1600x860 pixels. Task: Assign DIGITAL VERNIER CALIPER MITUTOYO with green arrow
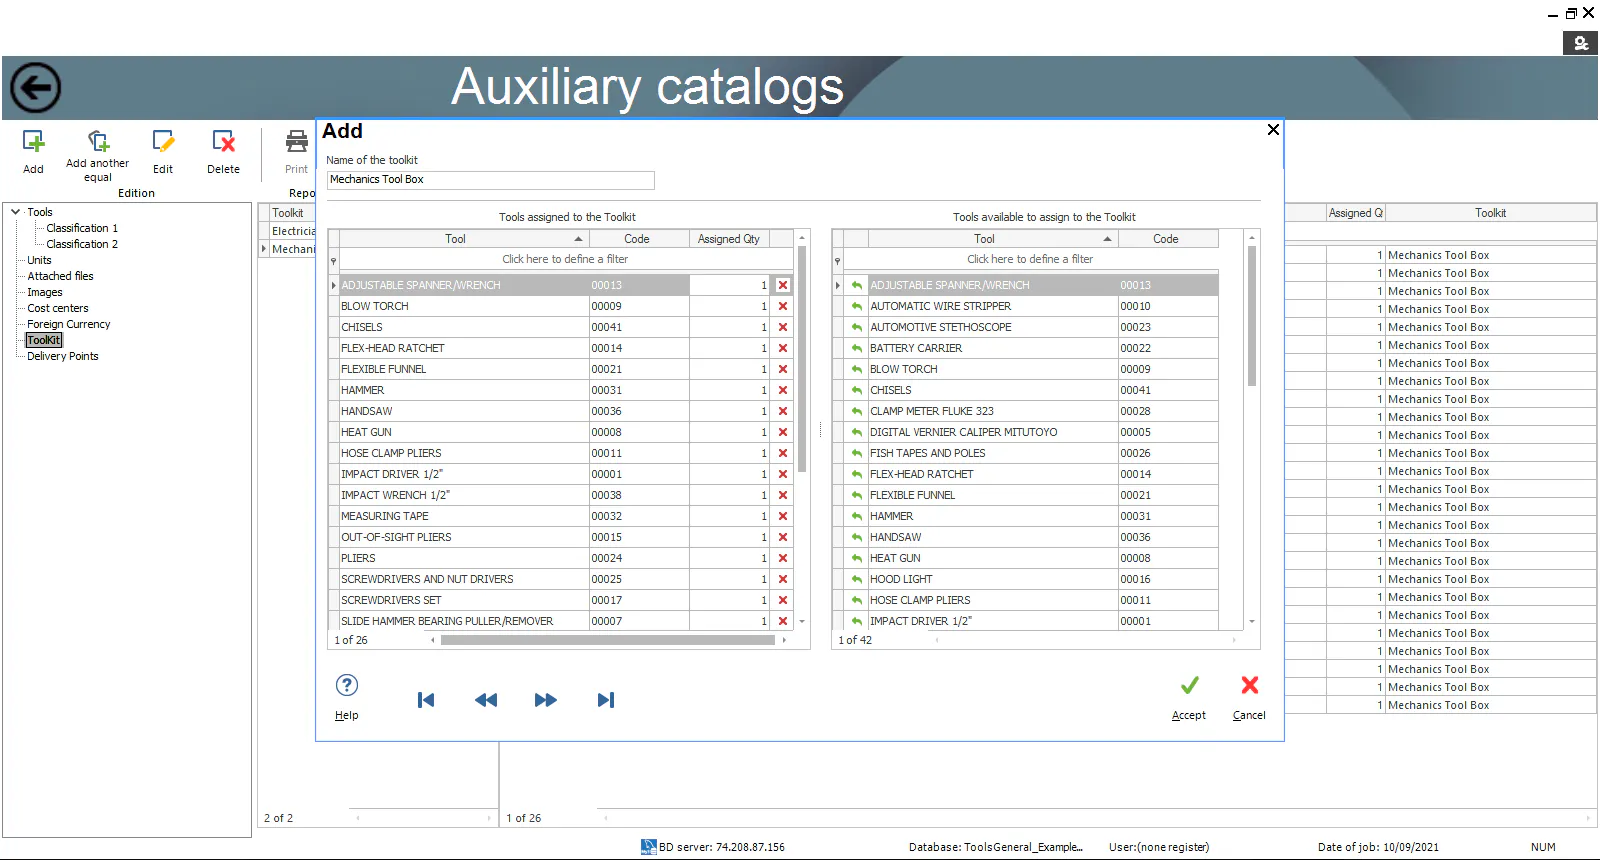click(x=857, y=432)
